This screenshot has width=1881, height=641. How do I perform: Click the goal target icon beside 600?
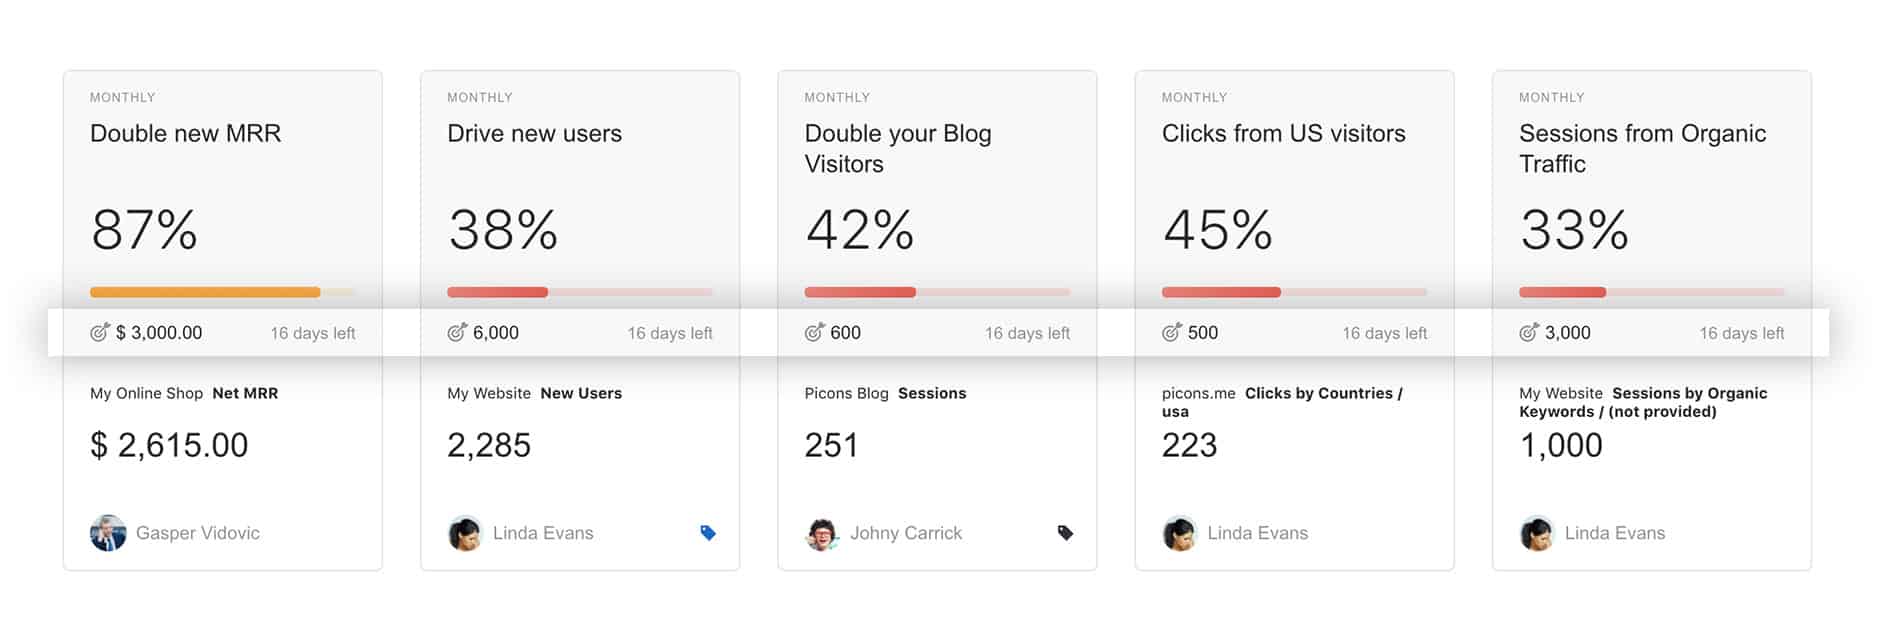(814, 333)
